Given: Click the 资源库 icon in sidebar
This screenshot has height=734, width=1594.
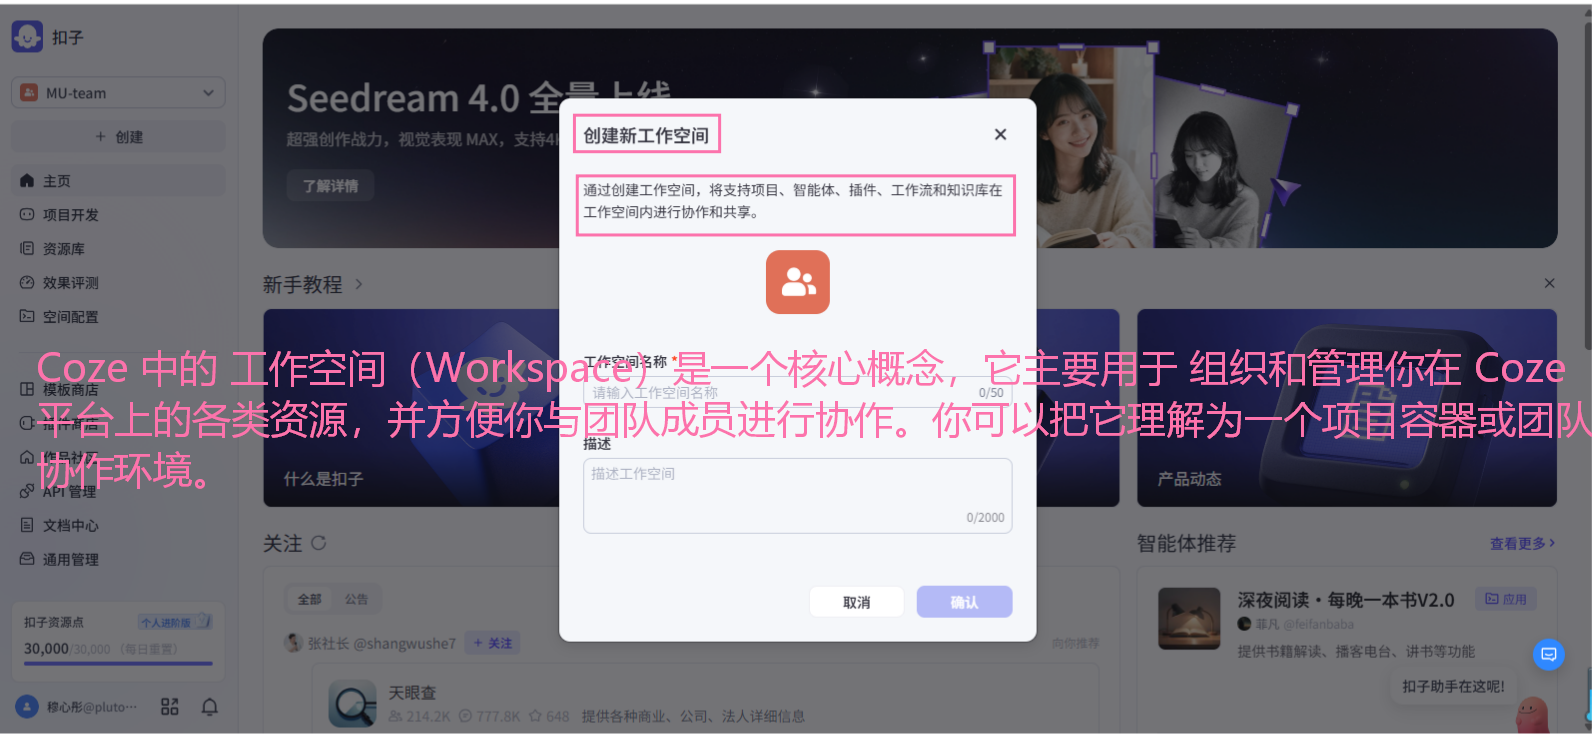Looking at the screenshot, I should (27, 249).
